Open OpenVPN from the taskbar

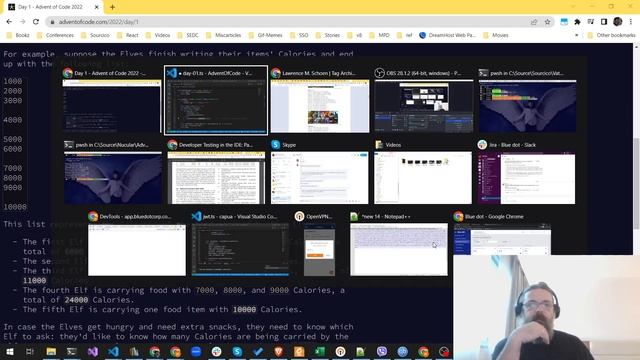340,351
